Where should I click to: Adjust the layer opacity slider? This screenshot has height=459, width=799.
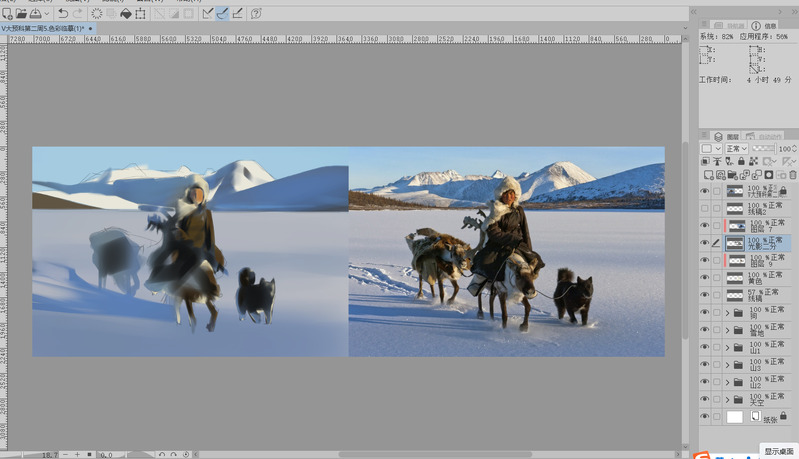click(763, 148)
